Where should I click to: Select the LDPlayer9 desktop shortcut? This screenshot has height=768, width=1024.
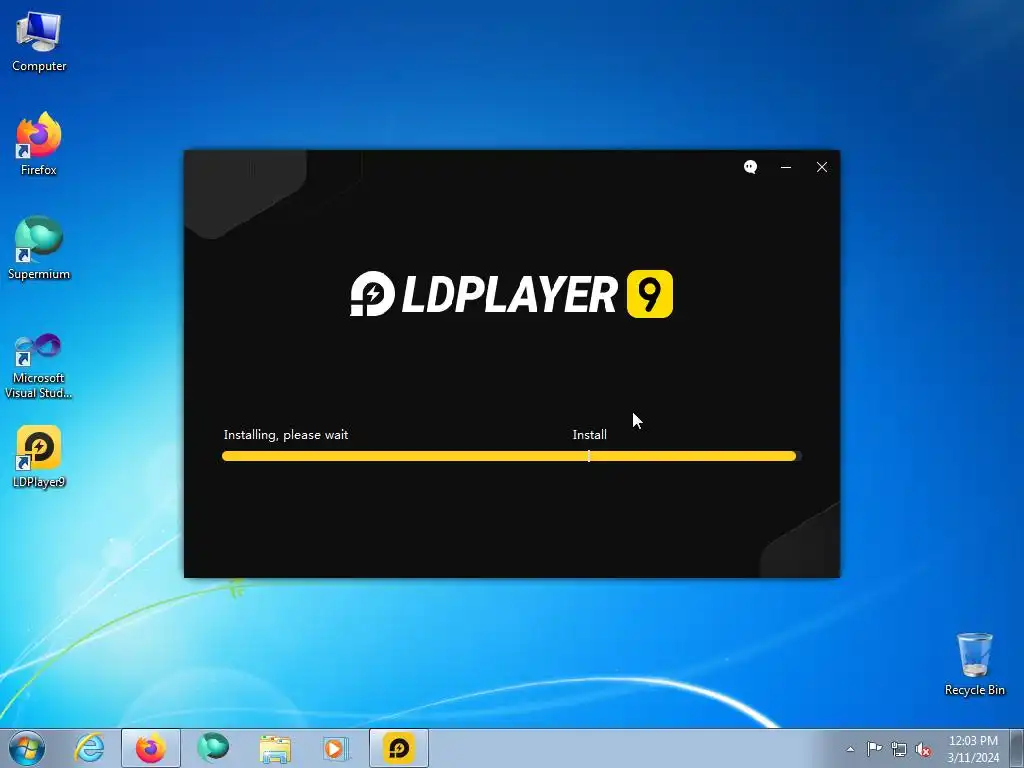(39, 456)
